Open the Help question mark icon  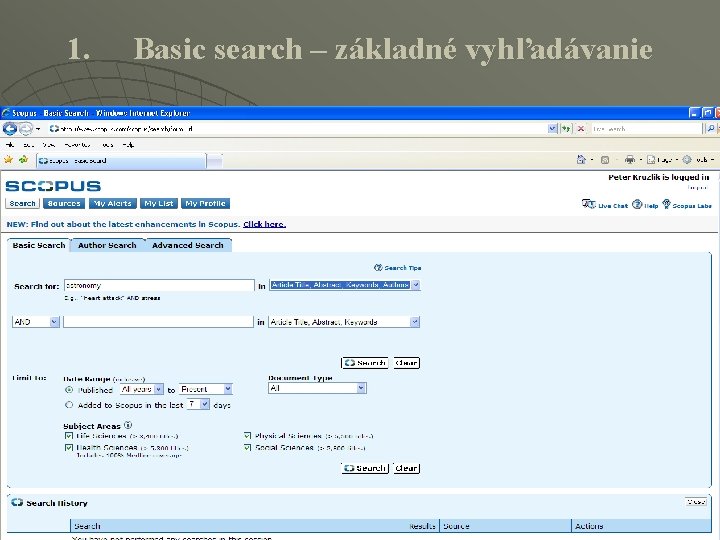(x=637, y=204)
